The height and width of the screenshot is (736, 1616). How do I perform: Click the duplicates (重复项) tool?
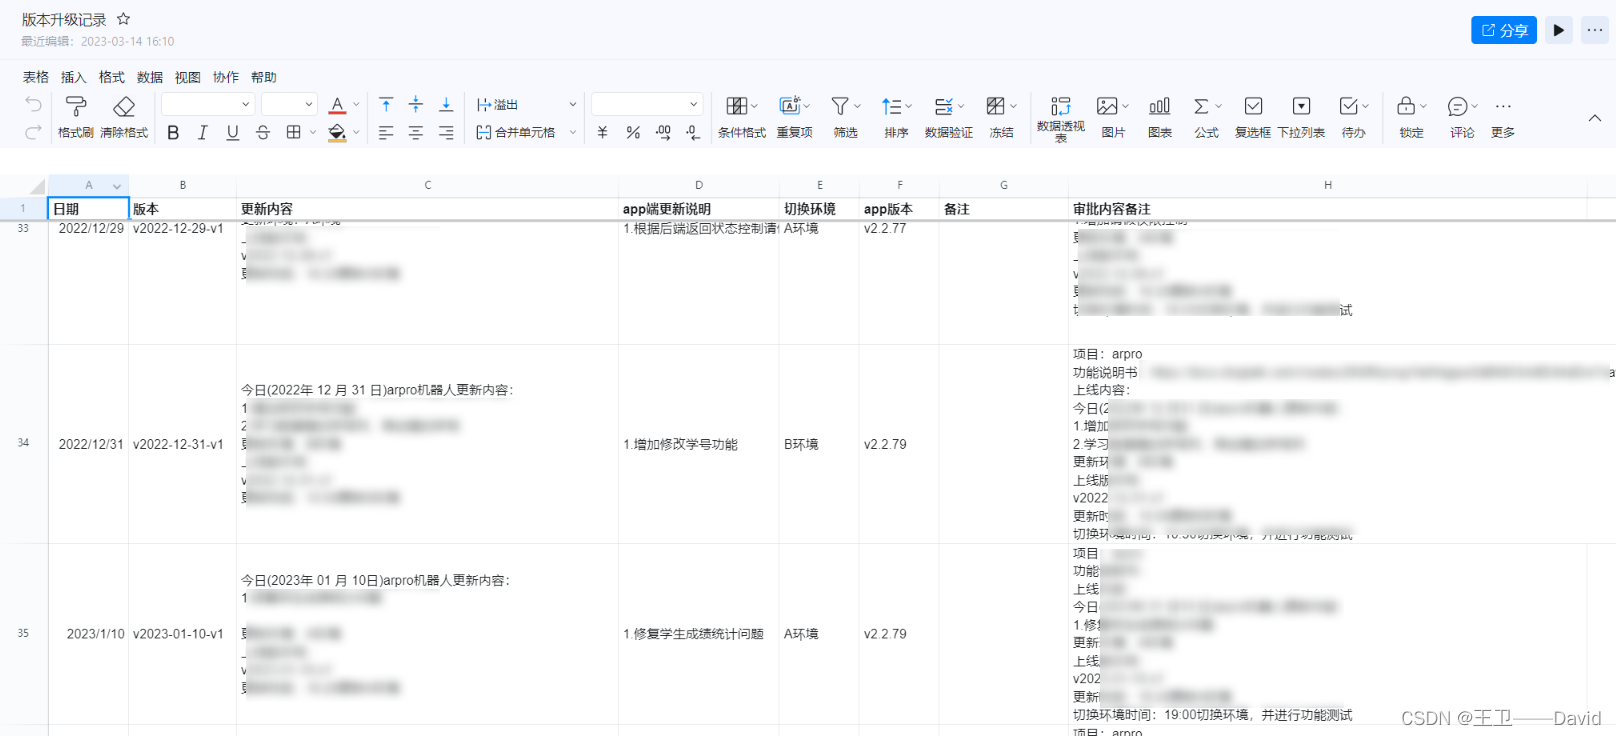coord(795,117)
